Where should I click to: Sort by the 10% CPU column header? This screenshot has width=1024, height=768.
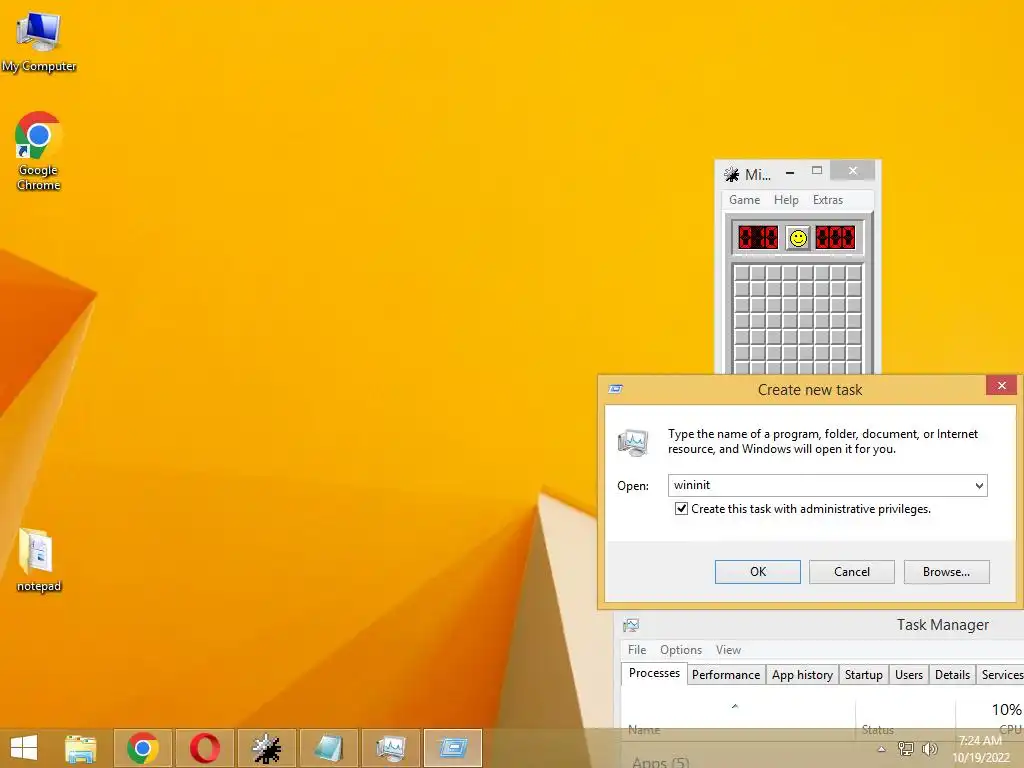pyautogui.click(x=990, y=718)
